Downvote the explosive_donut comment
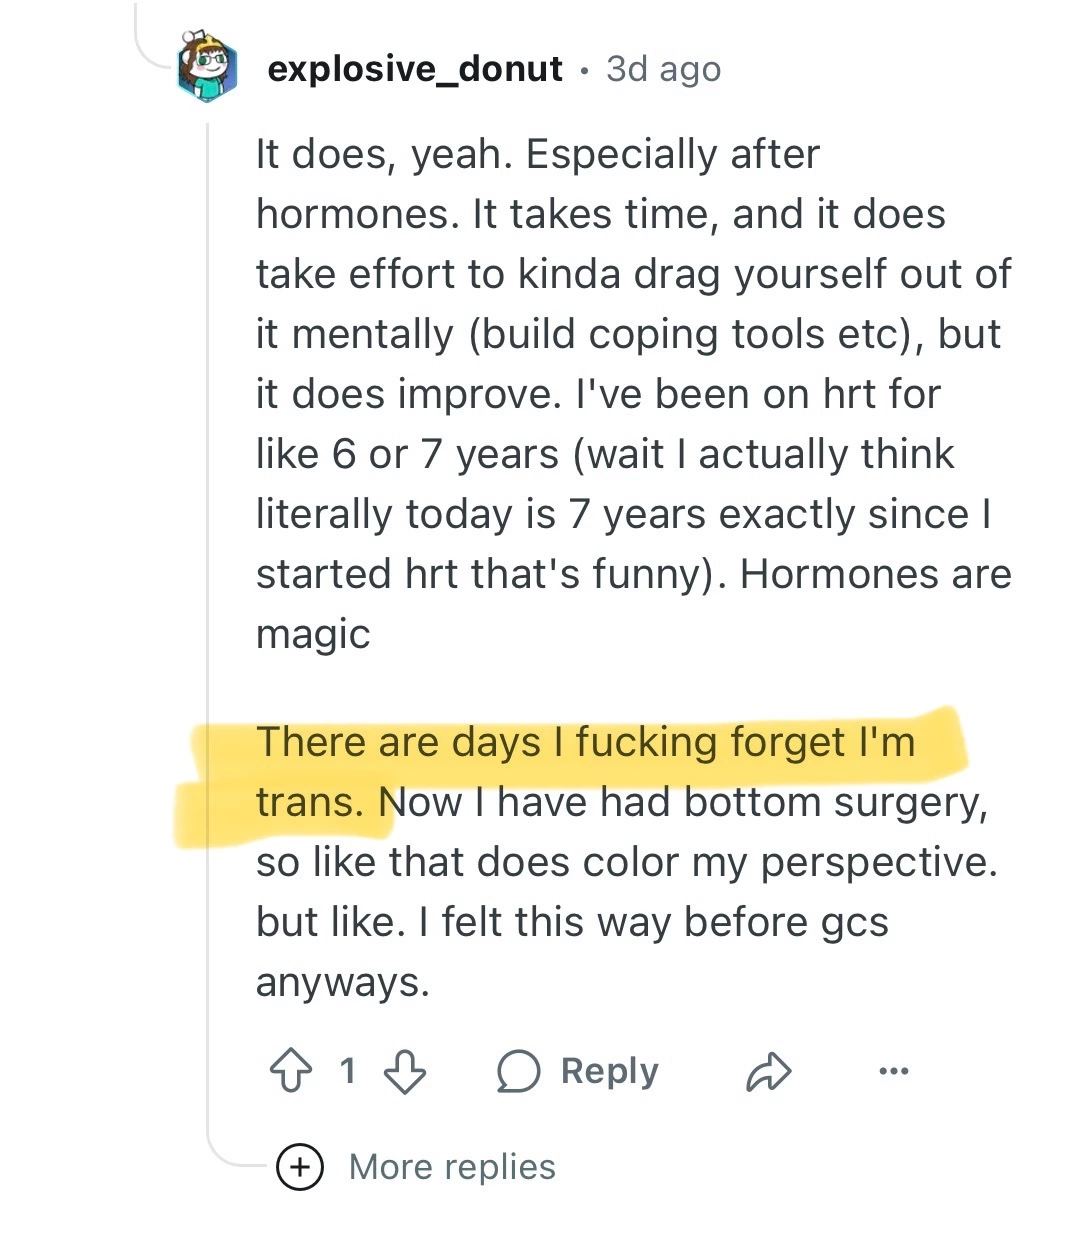This screenshot has width=1077, height=1242. point(405,1071)
